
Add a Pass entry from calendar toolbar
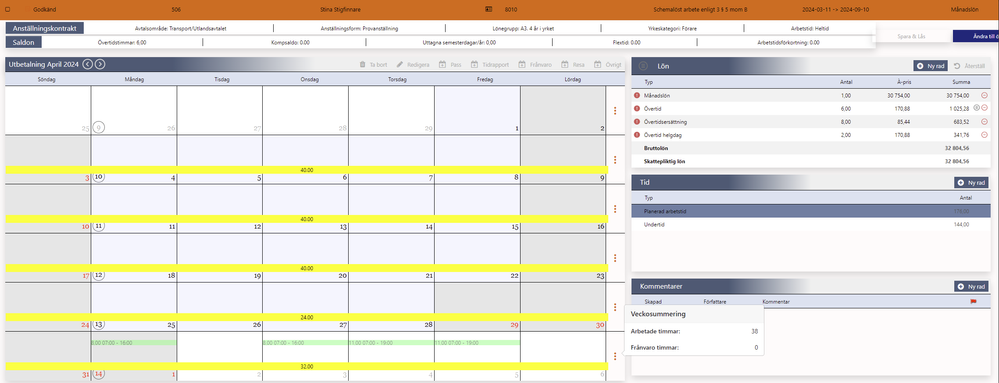pos(450,64)
